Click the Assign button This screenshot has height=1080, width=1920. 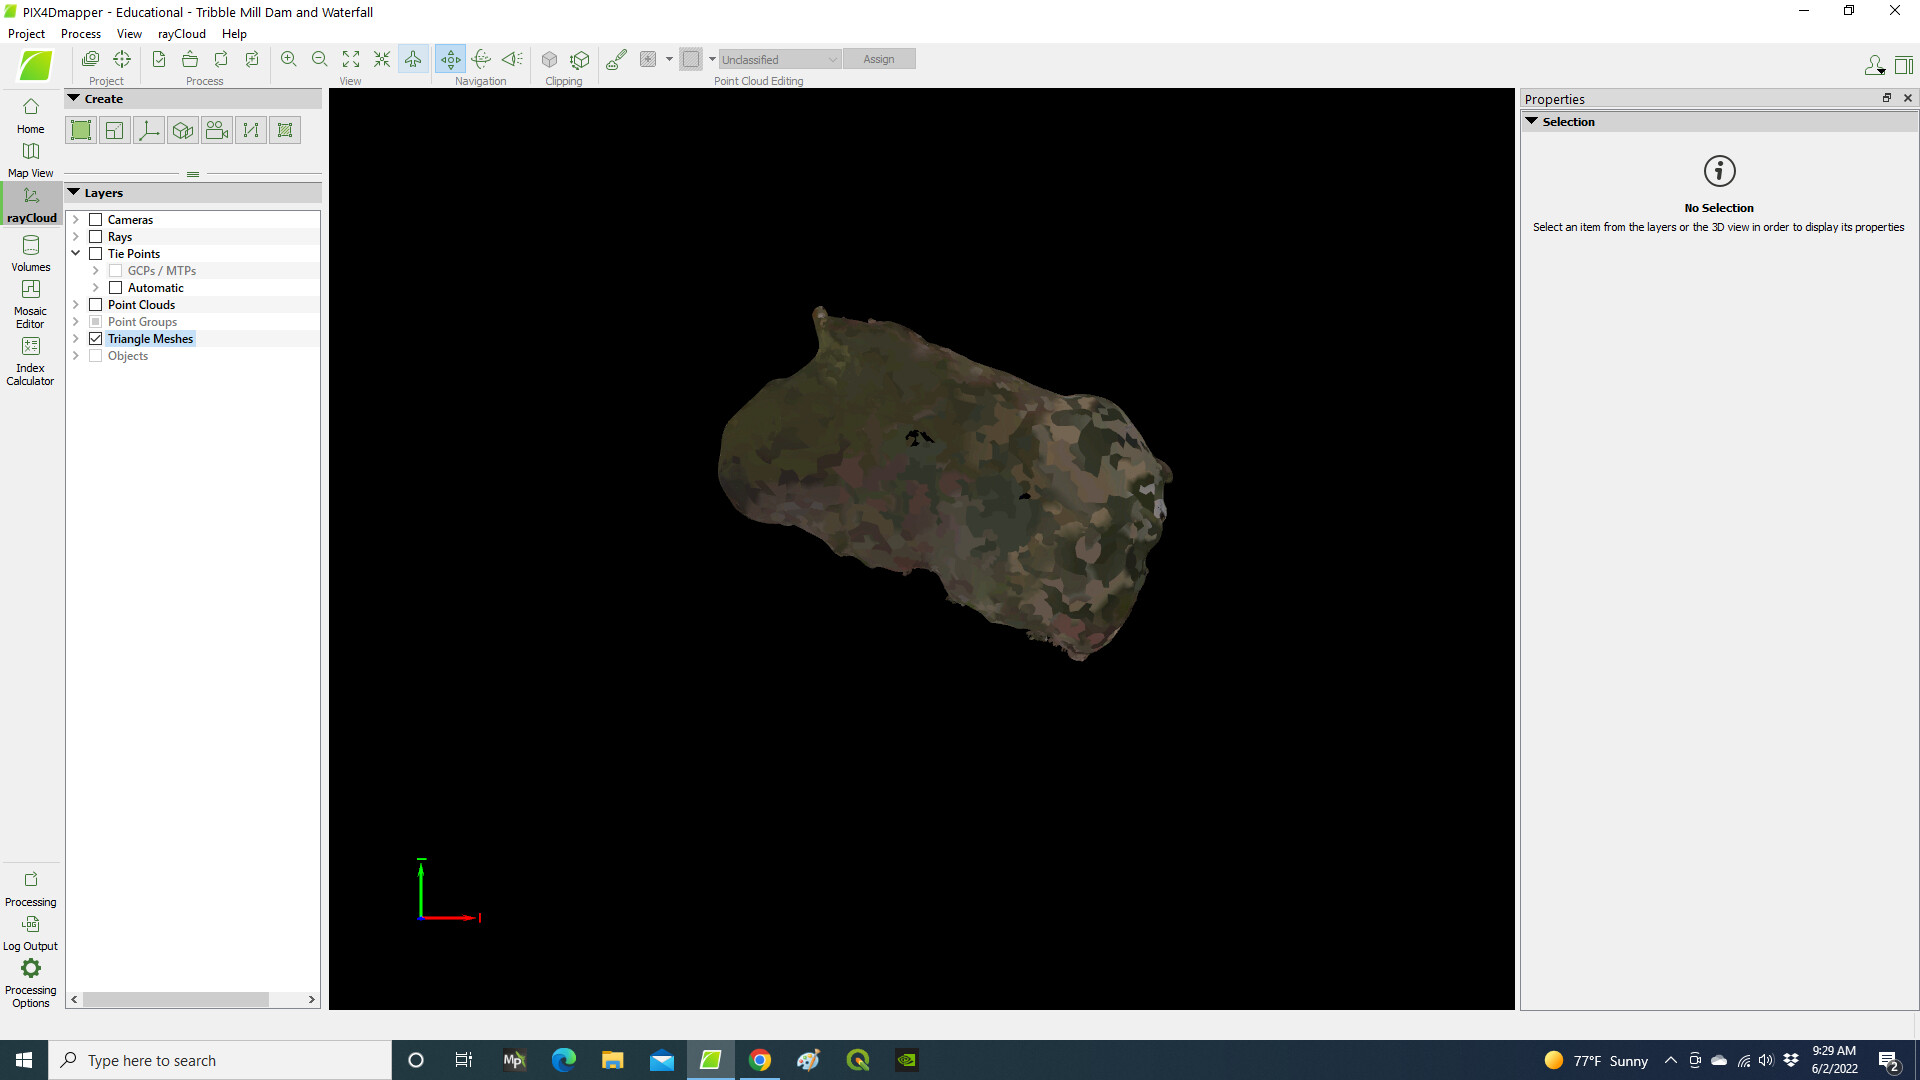click(878, 59)
